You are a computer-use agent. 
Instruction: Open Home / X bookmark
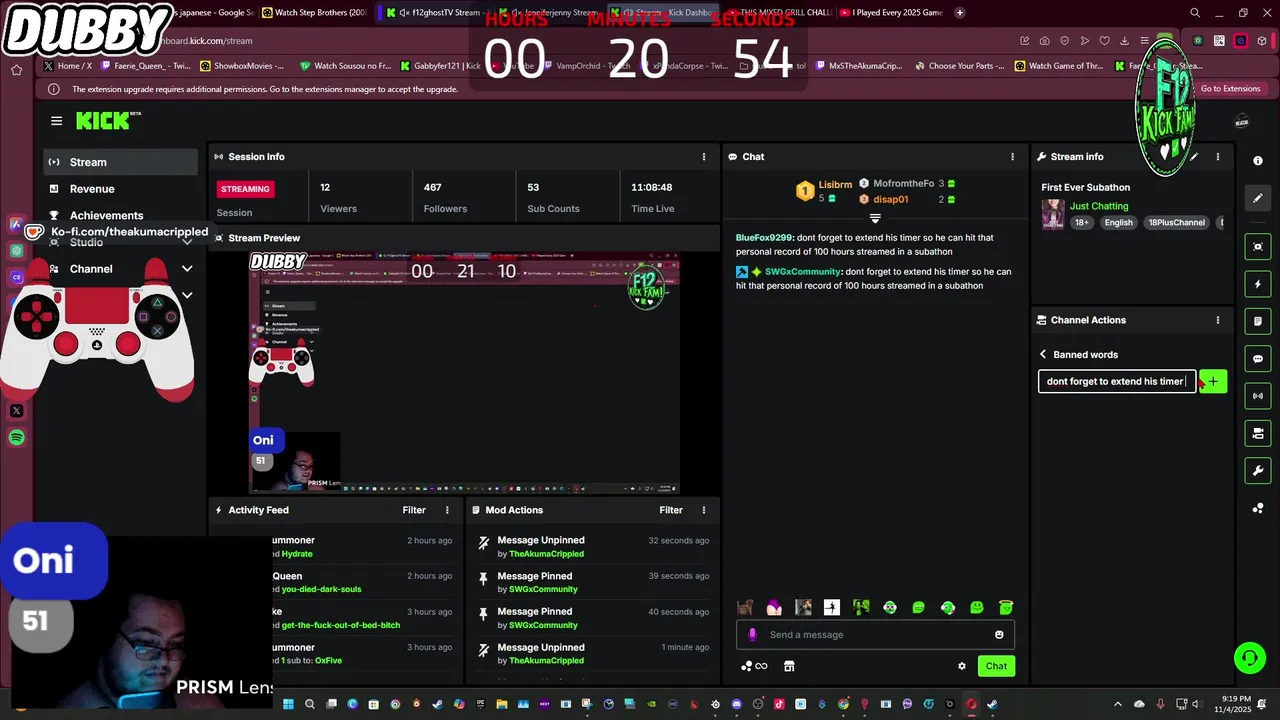pyautogui.click(x=68, y=66)
